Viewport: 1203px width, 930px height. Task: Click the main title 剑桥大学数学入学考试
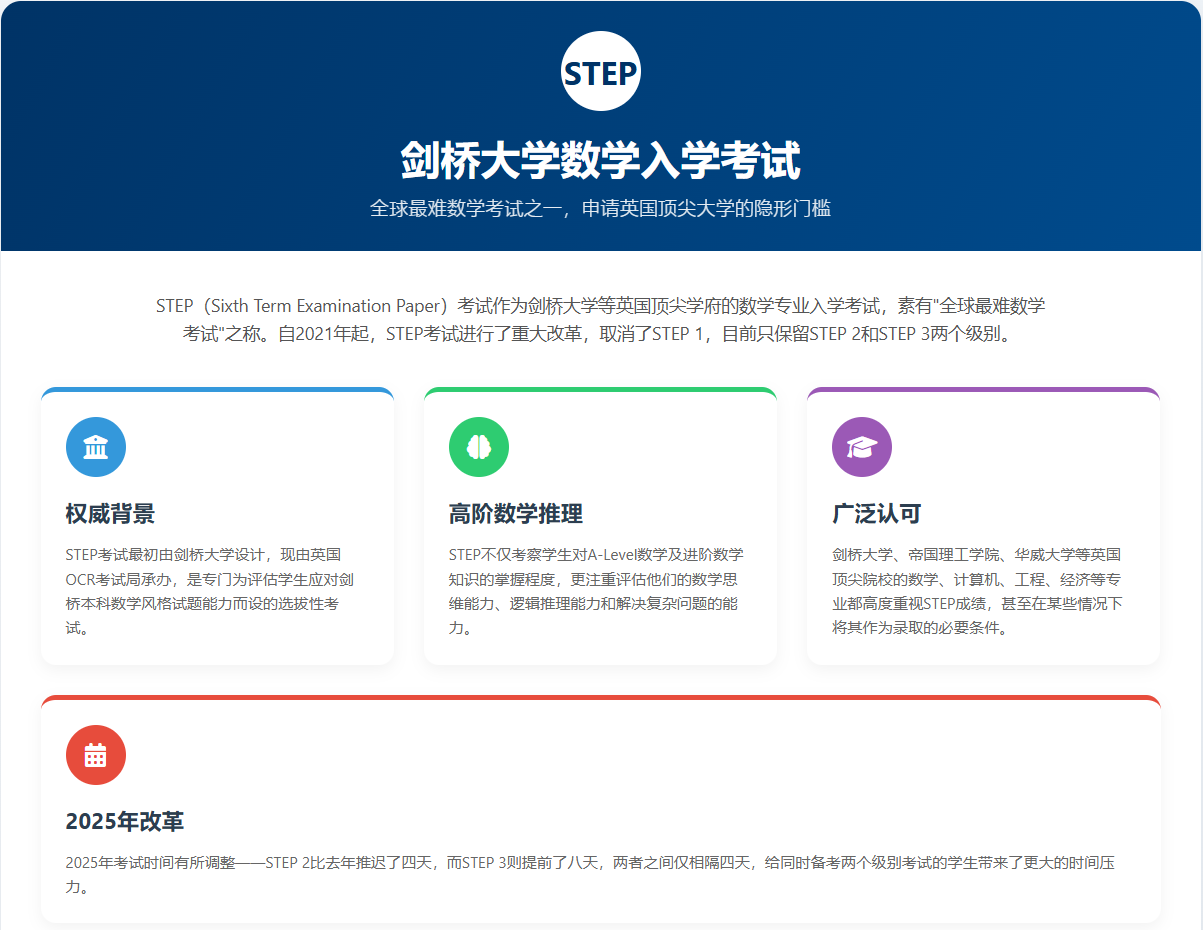(x=600, y=160)
